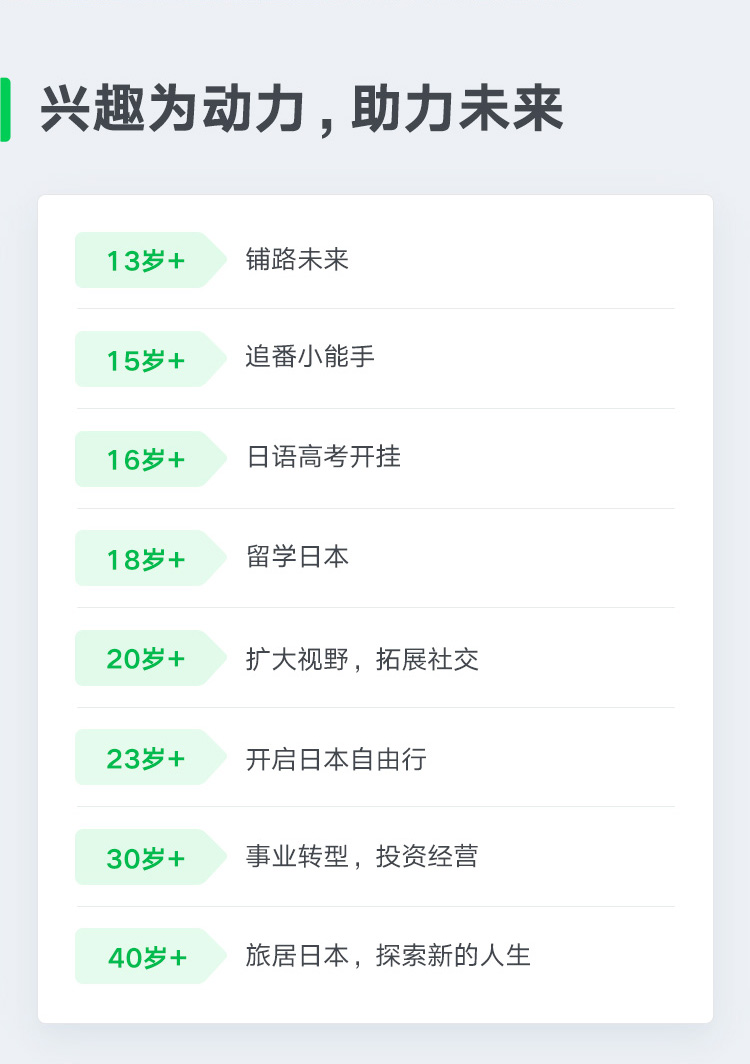Click 开启日本自由行 text
The height and width of the screenshot is (1064, 750).
(x=336, y=759)
